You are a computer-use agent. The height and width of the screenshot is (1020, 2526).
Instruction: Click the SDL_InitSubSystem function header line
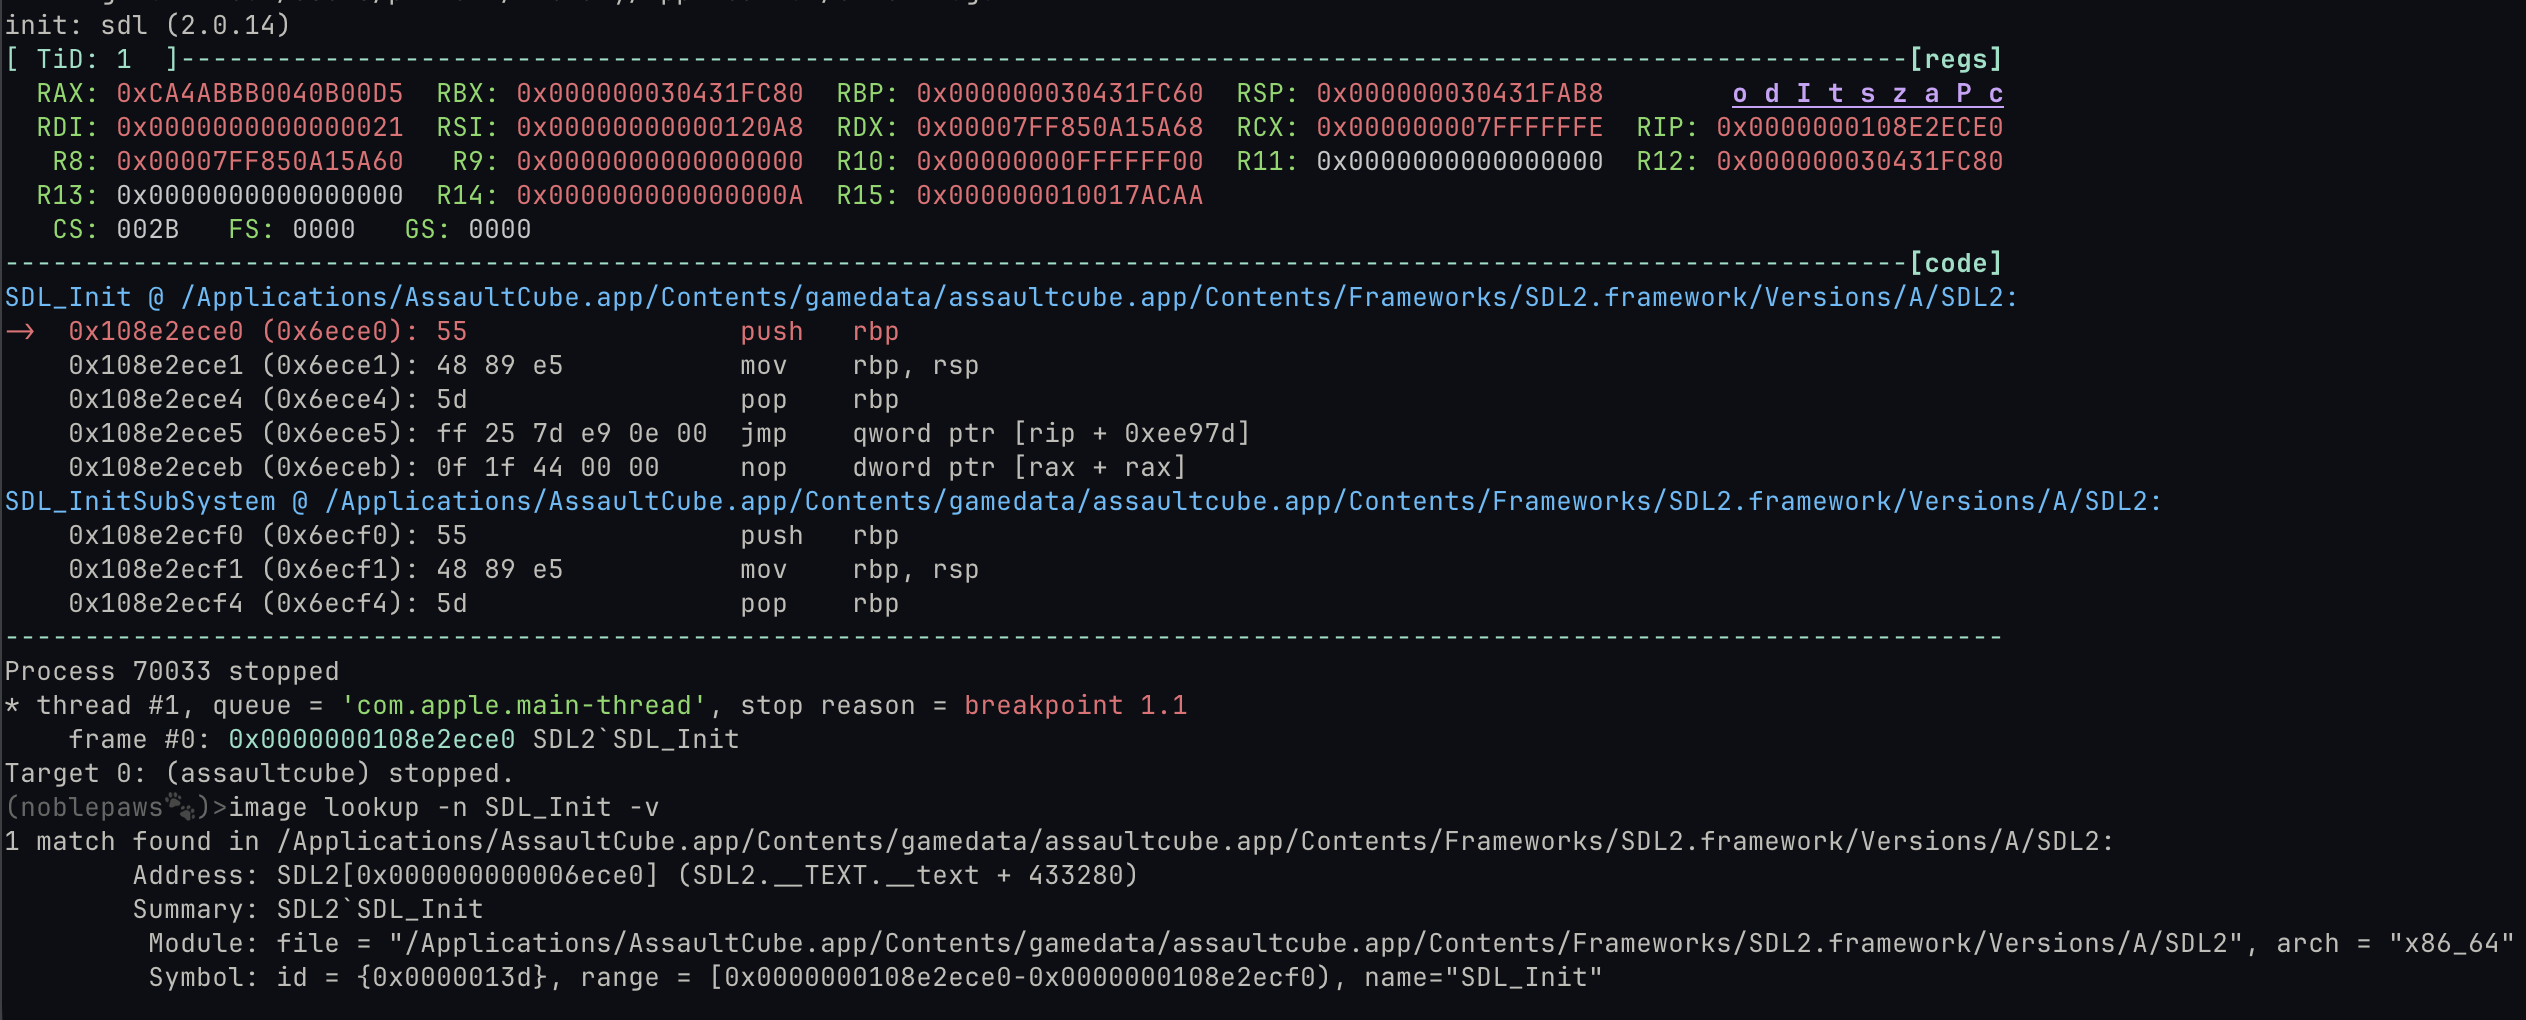point(1083,502)
